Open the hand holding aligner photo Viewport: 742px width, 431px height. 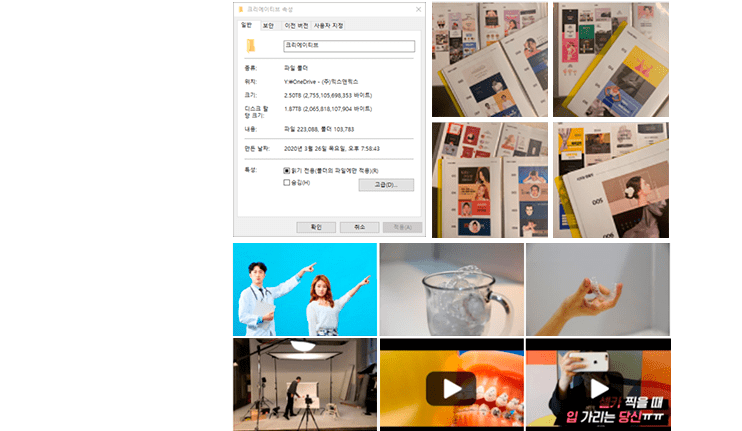(x=598, y=289)
